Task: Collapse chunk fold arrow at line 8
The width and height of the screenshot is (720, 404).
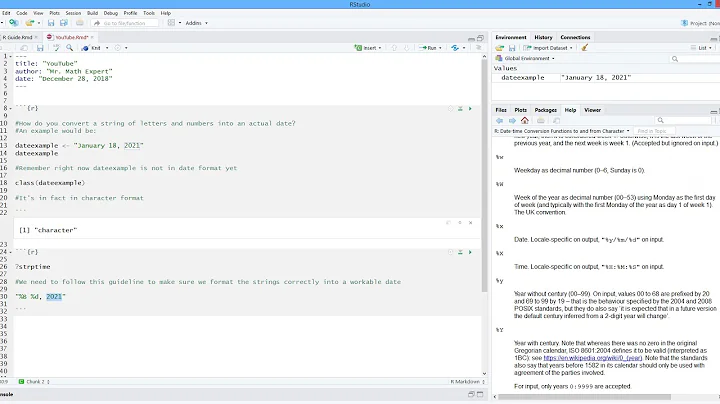Action: pos(11,108)
